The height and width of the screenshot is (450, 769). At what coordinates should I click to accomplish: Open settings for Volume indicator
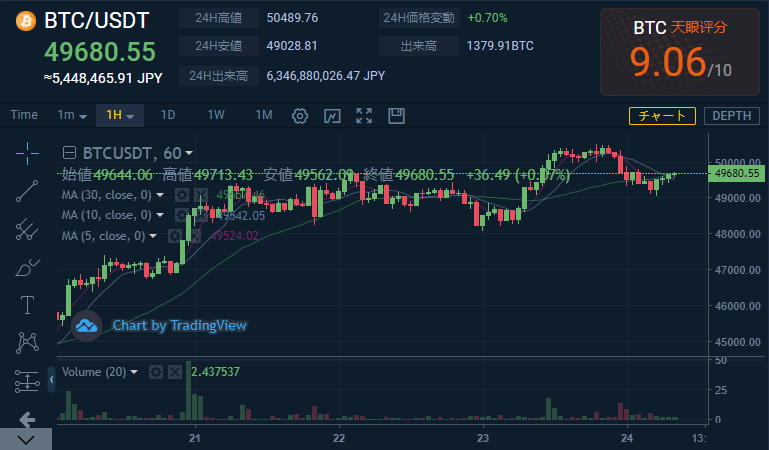pos(155,372)
